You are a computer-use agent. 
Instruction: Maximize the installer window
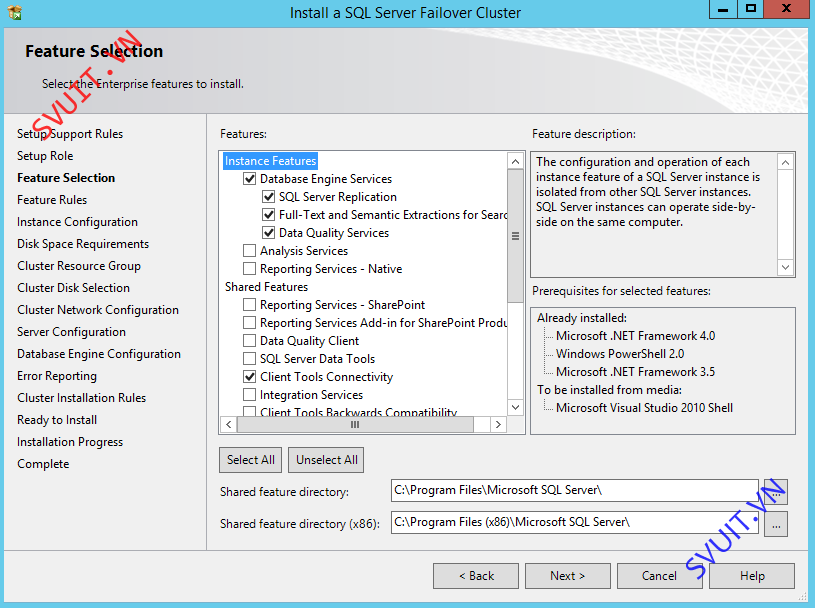click(751, 9)
